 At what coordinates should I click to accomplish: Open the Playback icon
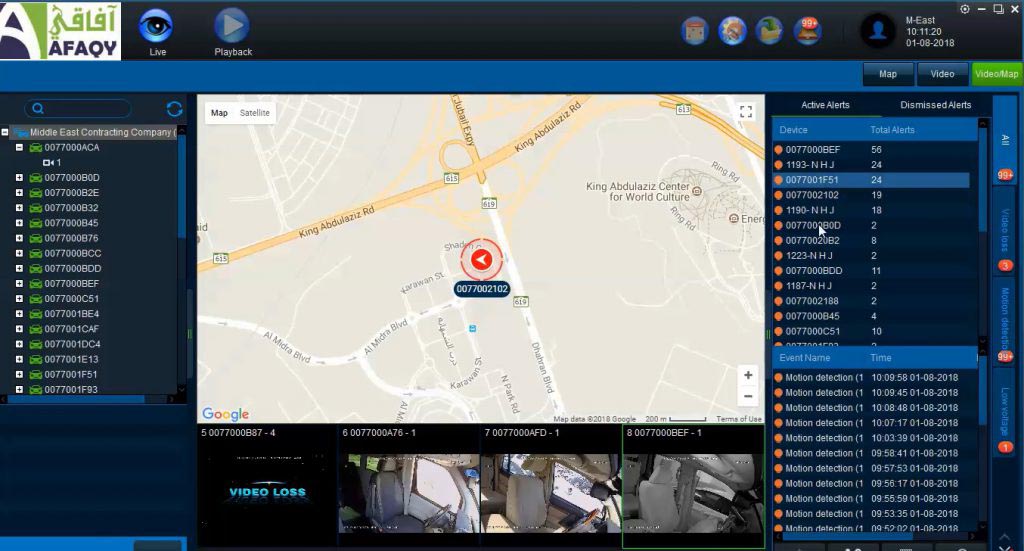pos(232,25)
